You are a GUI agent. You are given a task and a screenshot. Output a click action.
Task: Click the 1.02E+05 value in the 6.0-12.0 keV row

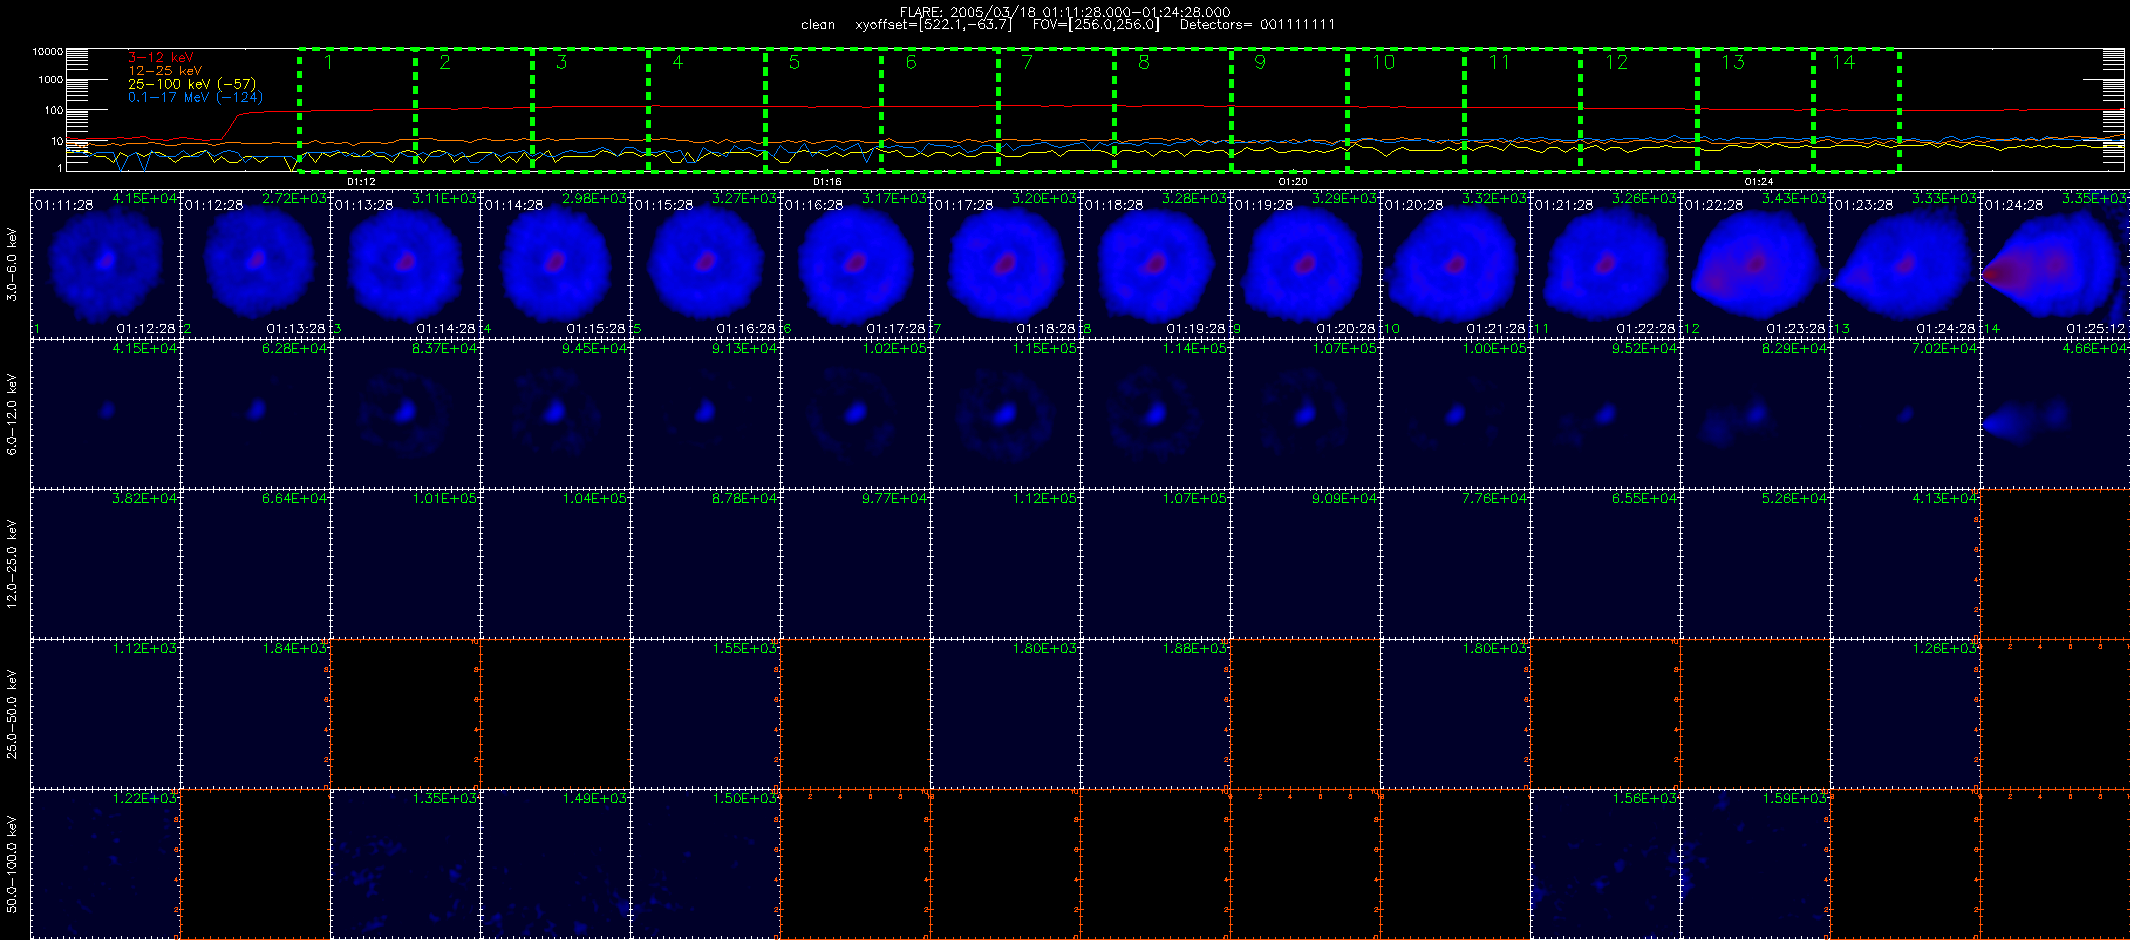pos(895,349)
